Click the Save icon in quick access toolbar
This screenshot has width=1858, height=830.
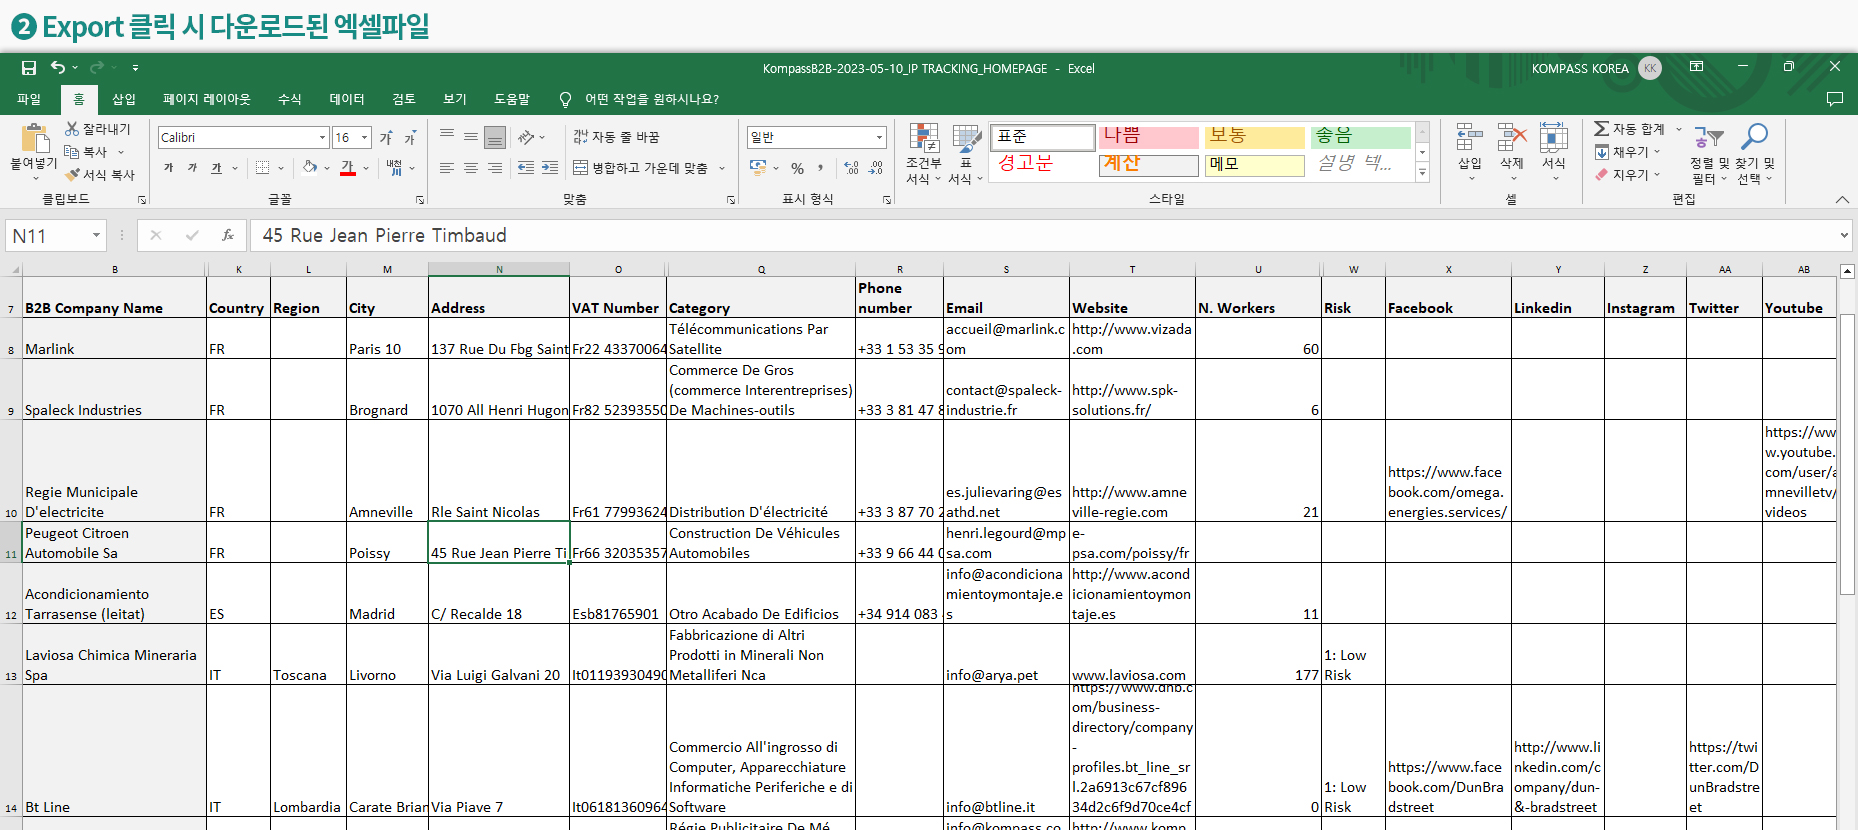pyautogui.click(x=29, y=68)
